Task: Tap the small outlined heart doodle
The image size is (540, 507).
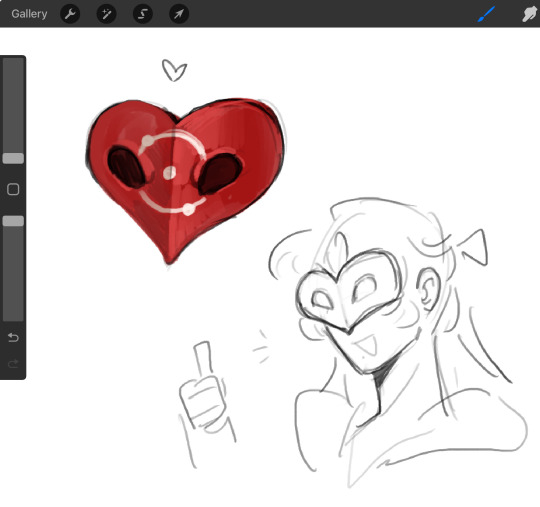Action: tap(174, 71)
